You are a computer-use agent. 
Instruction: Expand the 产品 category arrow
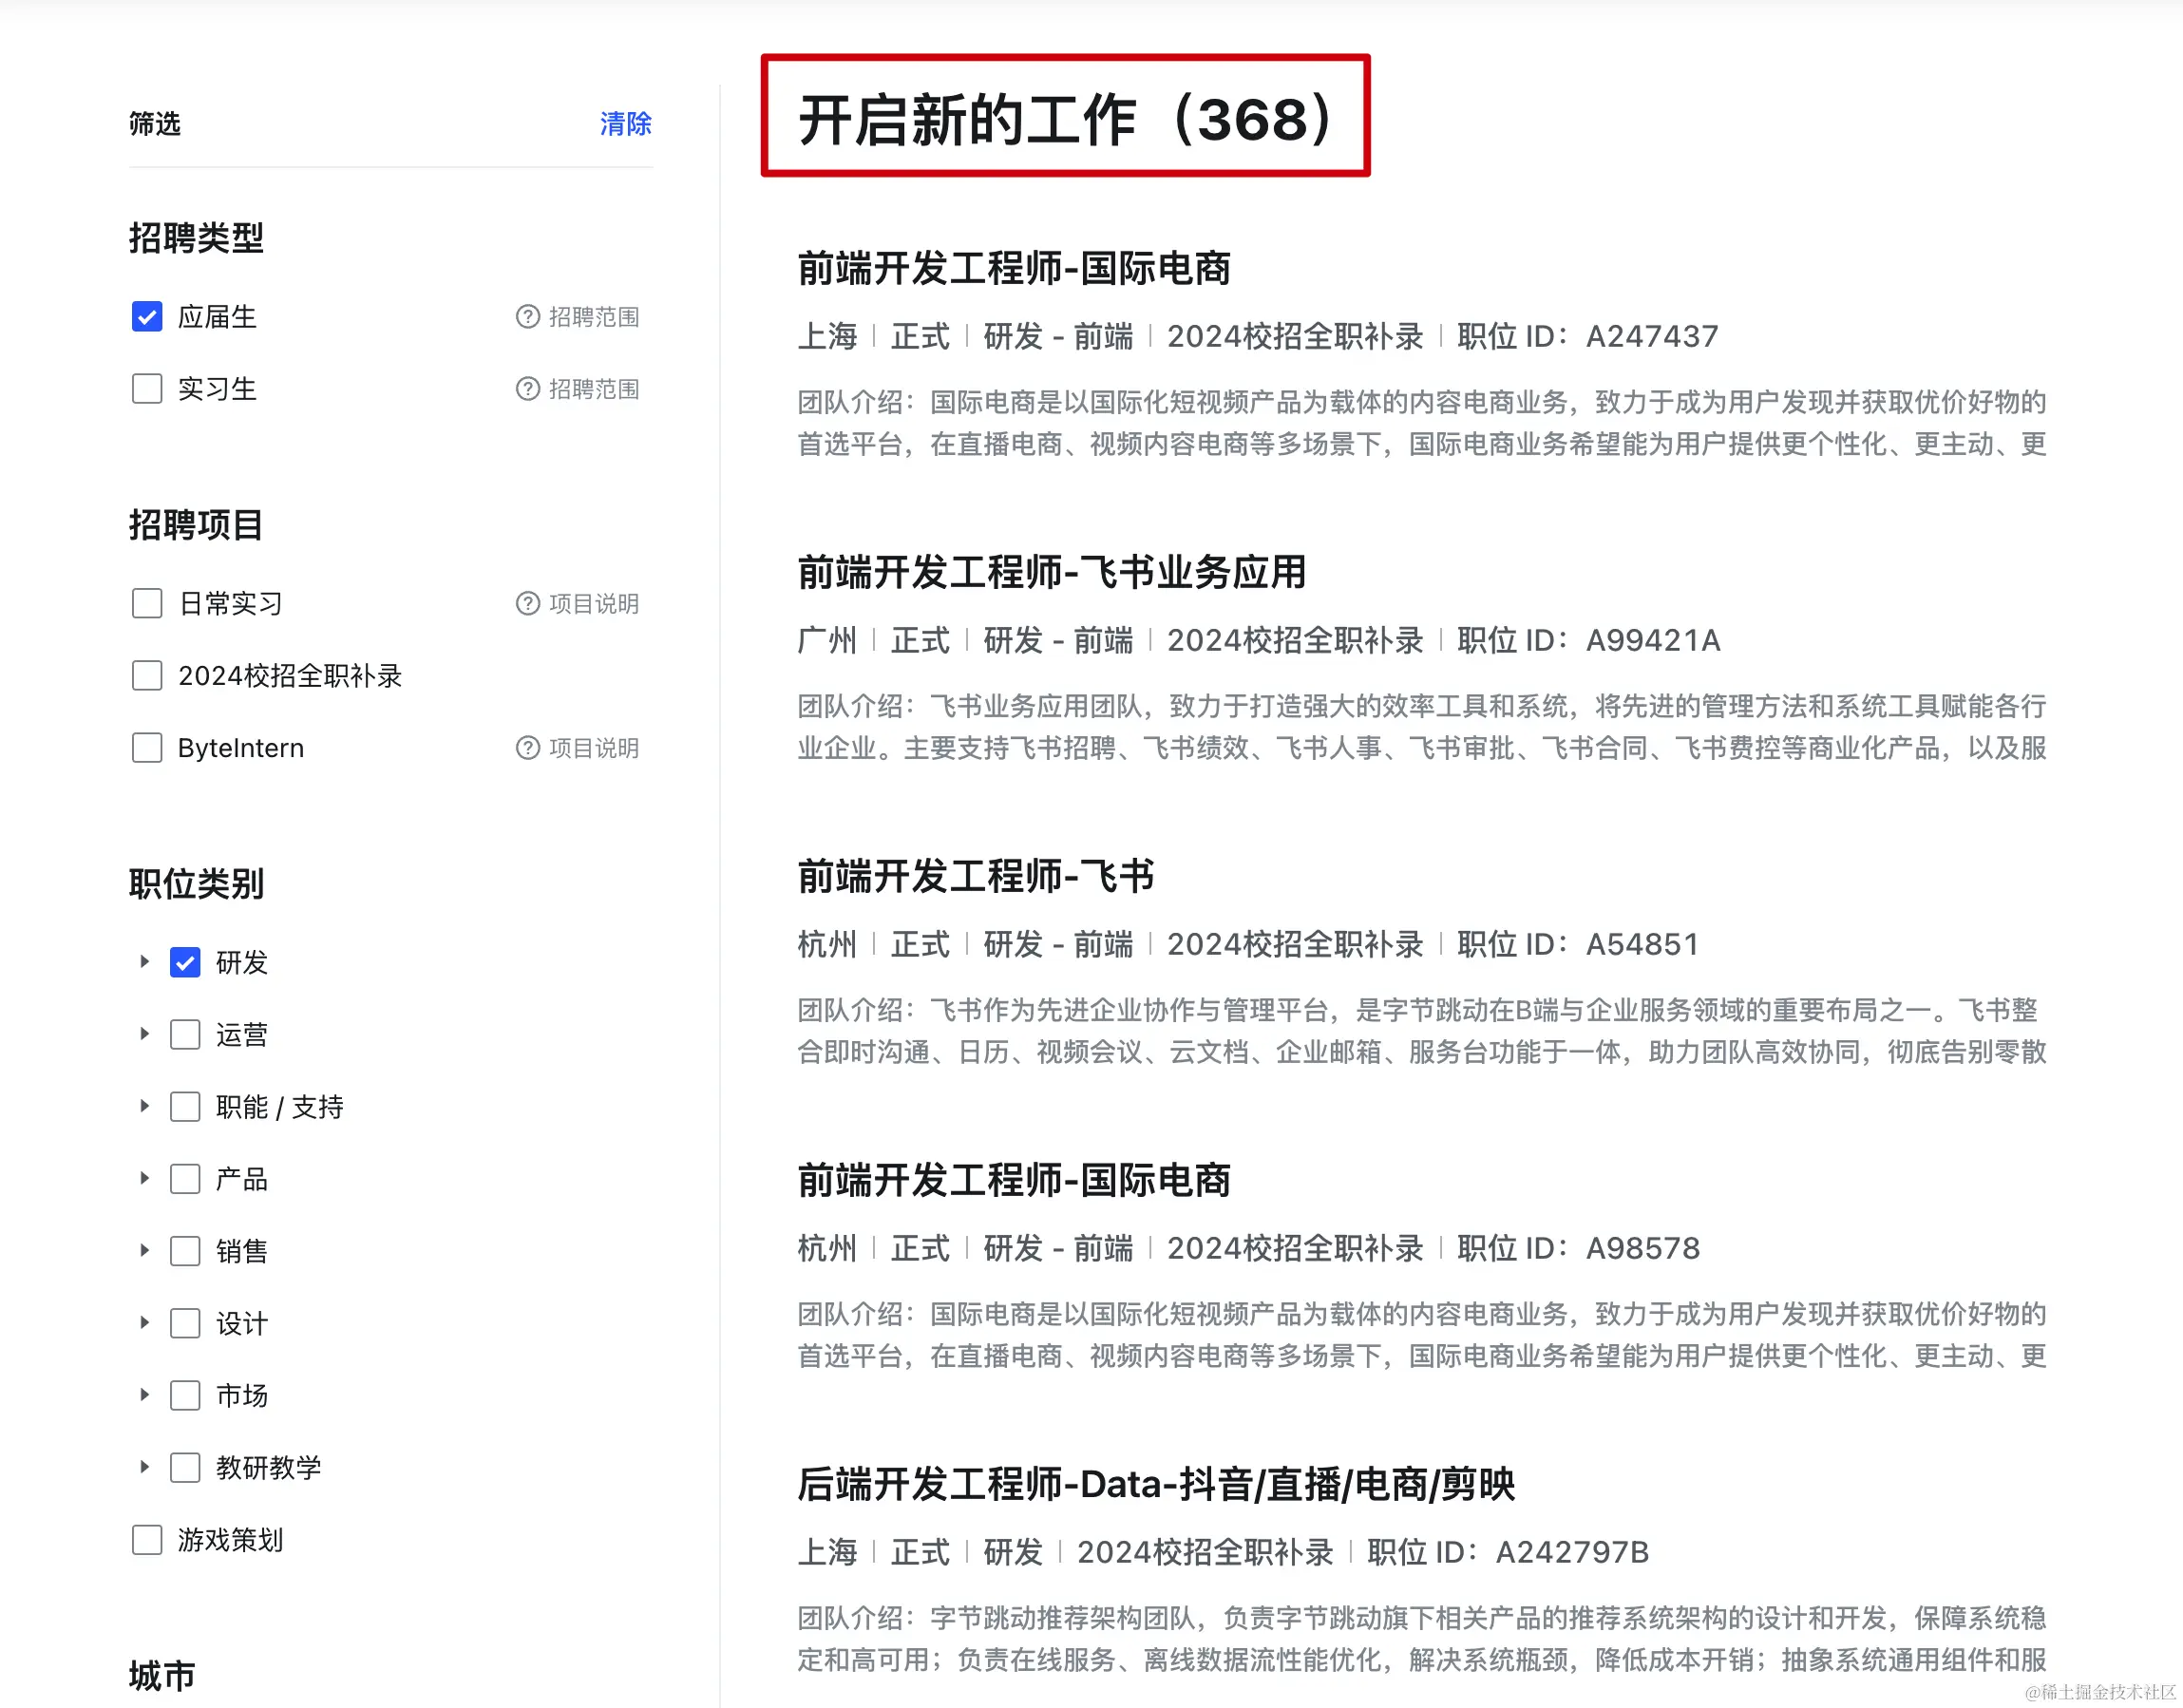(144, 1179)
